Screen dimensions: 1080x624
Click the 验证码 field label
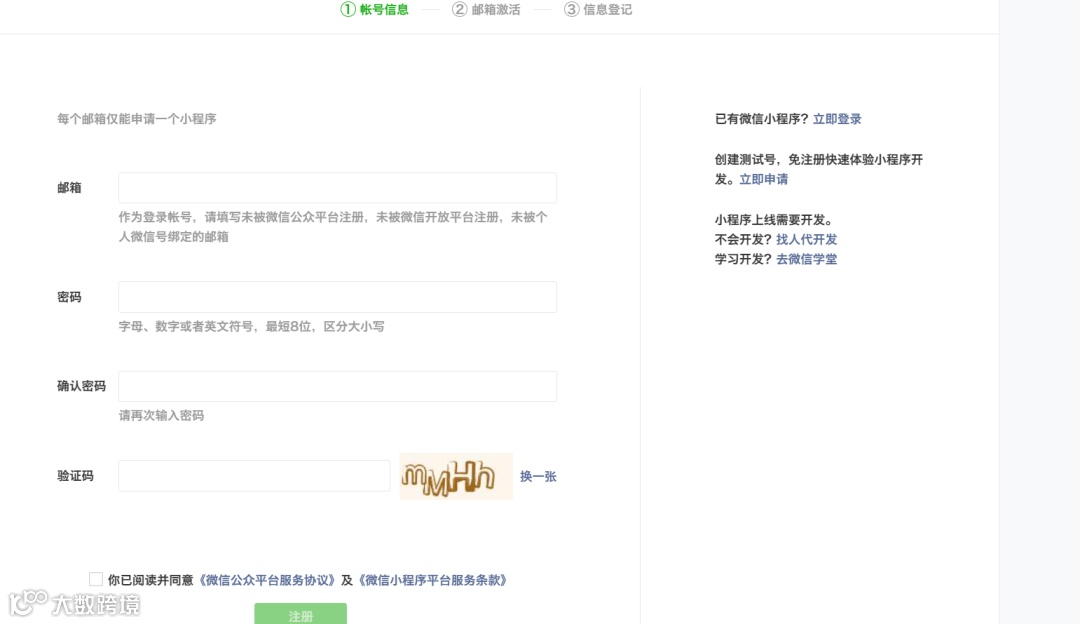[75, 476]
